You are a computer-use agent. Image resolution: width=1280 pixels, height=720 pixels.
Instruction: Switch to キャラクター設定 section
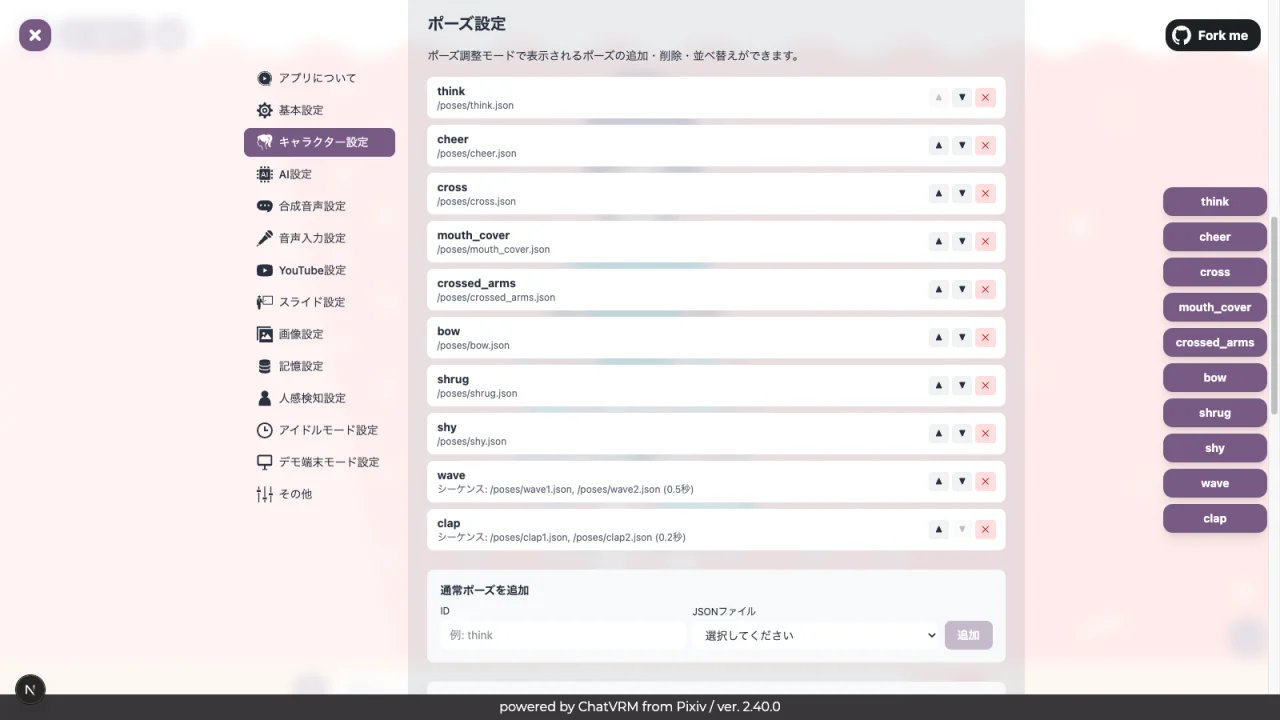319,142
